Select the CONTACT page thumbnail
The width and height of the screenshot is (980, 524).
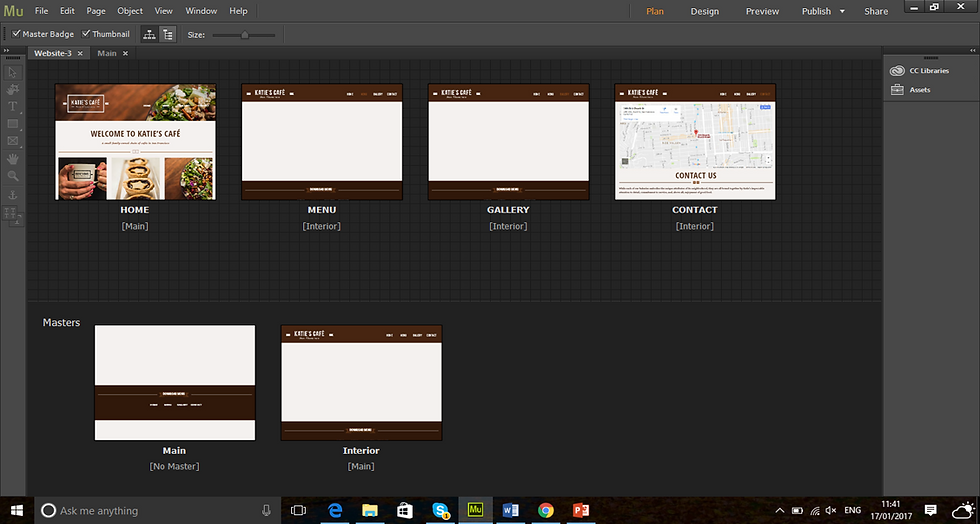click(x=695, y=142)
